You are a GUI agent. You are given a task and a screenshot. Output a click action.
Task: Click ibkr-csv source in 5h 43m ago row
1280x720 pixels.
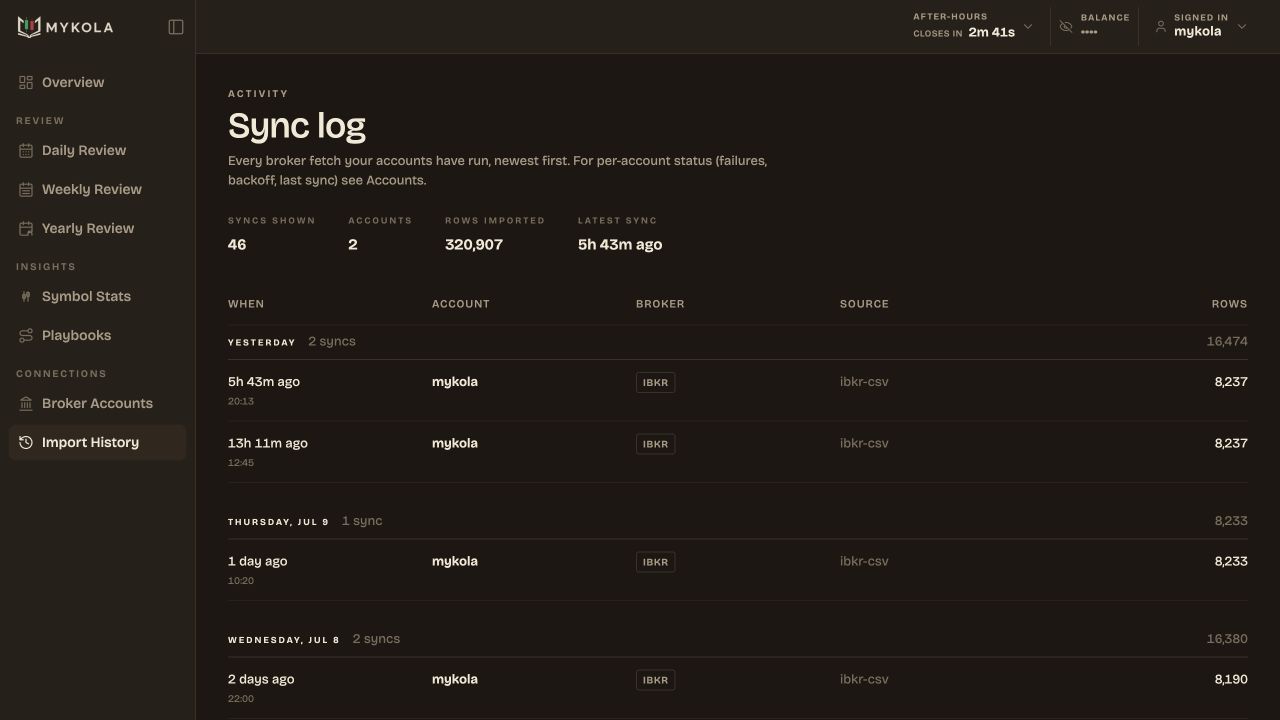(x=864, y=381)
